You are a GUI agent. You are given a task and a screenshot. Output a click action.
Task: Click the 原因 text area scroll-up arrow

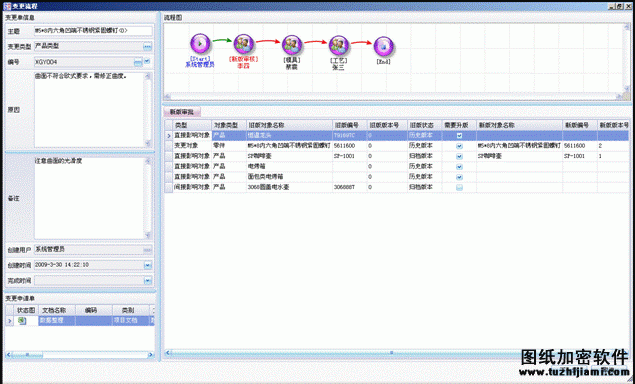coord(148,76)
